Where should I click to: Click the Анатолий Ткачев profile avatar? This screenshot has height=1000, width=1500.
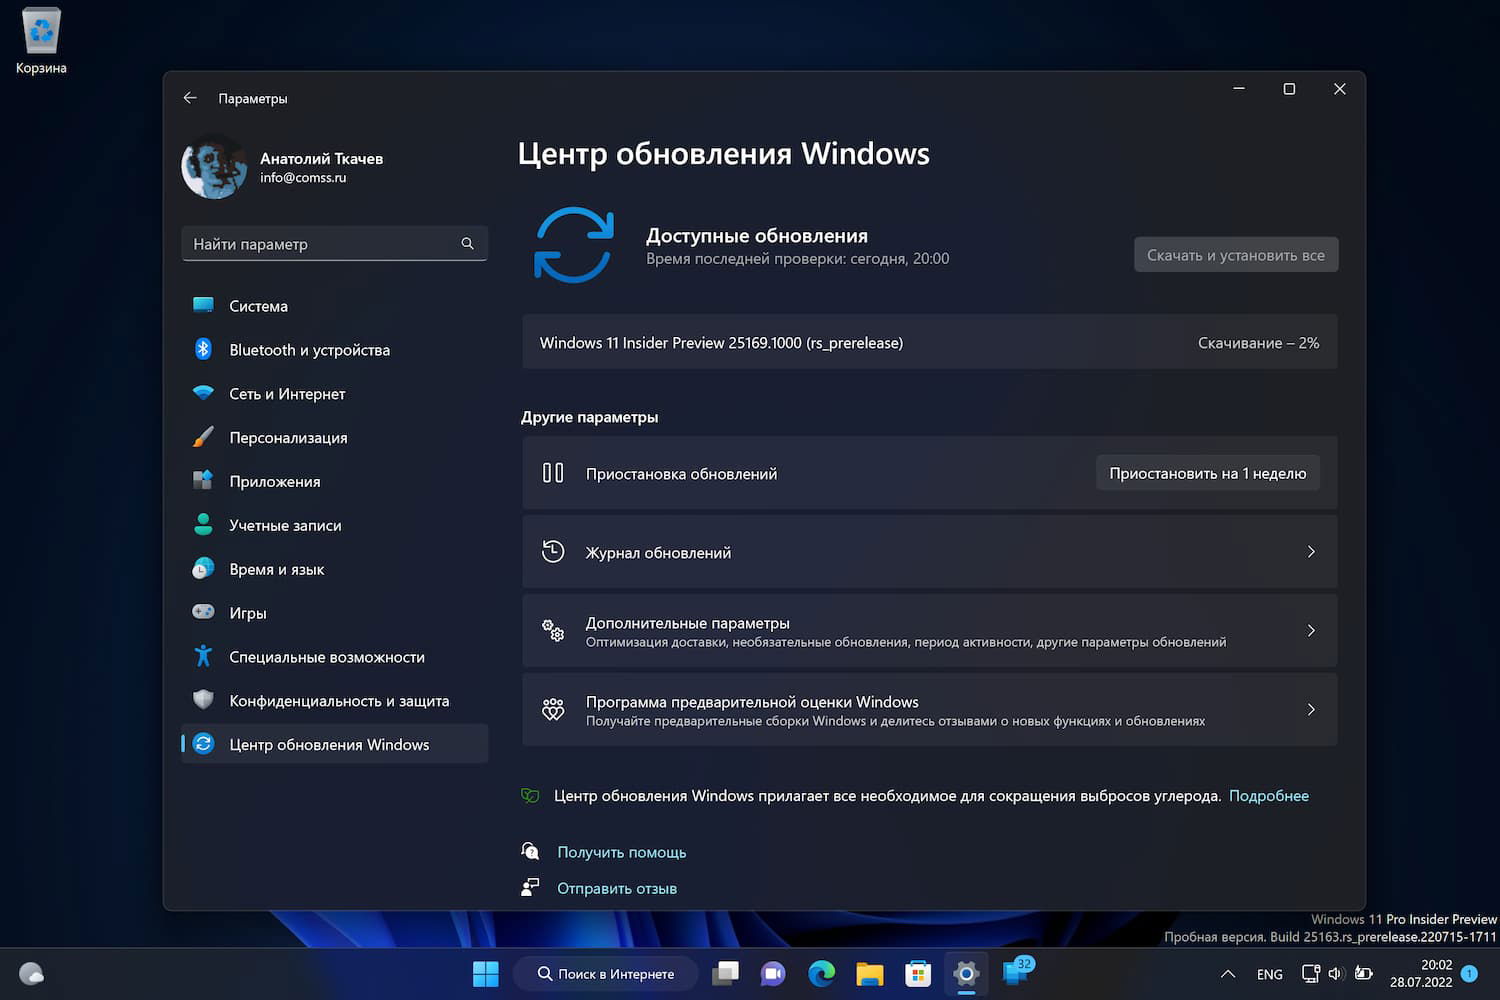pyautogui.click(x=213, y=167)
